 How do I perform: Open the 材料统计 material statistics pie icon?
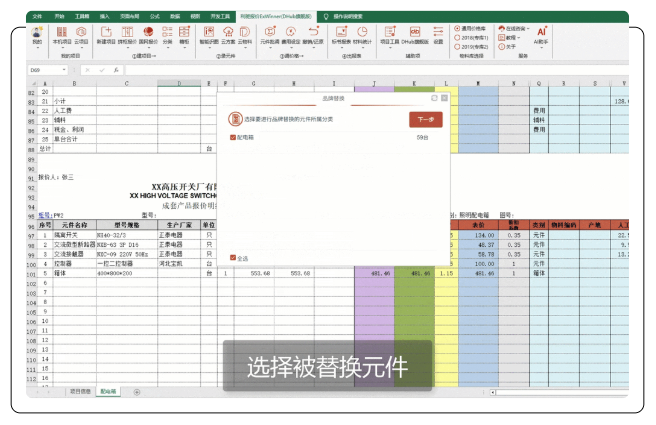tap(362, 32)
